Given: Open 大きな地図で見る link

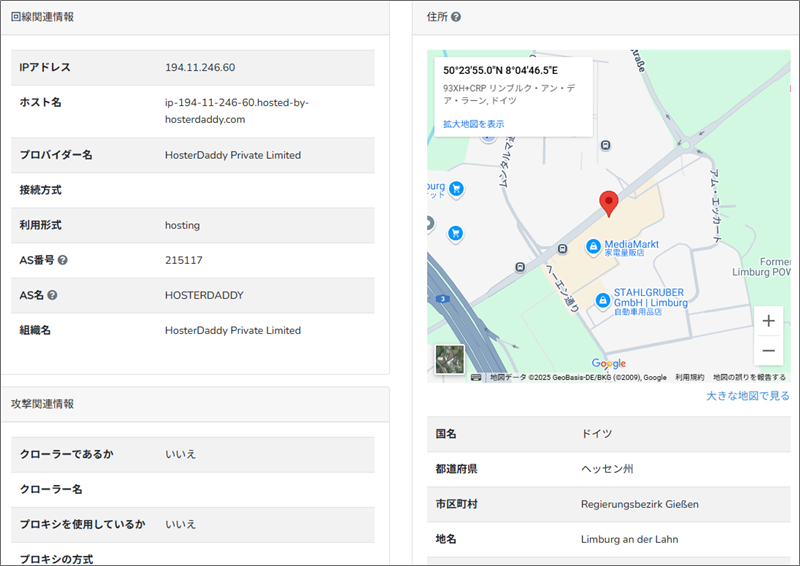Looking at the screenshot, I should (x=747, y=396).
